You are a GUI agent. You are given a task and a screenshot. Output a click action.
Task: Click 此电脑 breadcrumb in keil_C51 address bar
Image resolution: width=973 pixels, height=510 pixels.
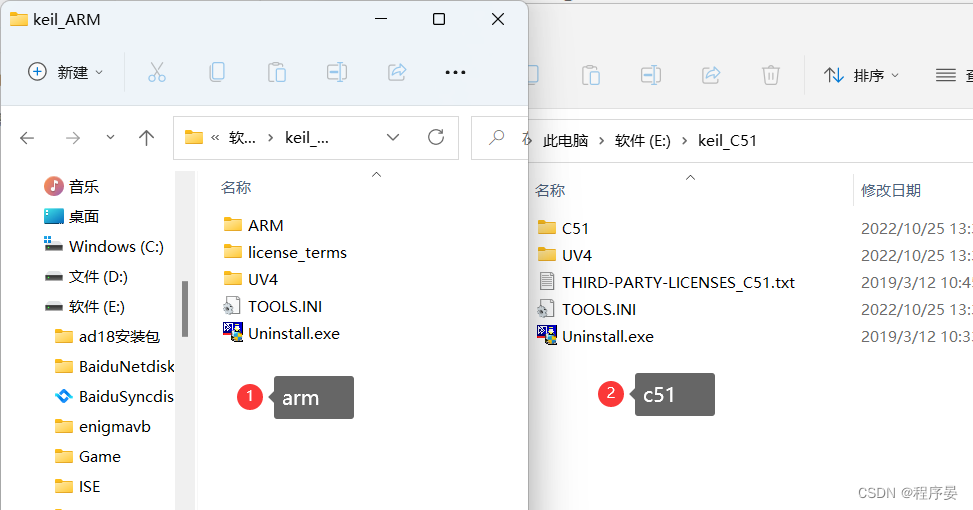pyautogui.click(x=565, y=141)
